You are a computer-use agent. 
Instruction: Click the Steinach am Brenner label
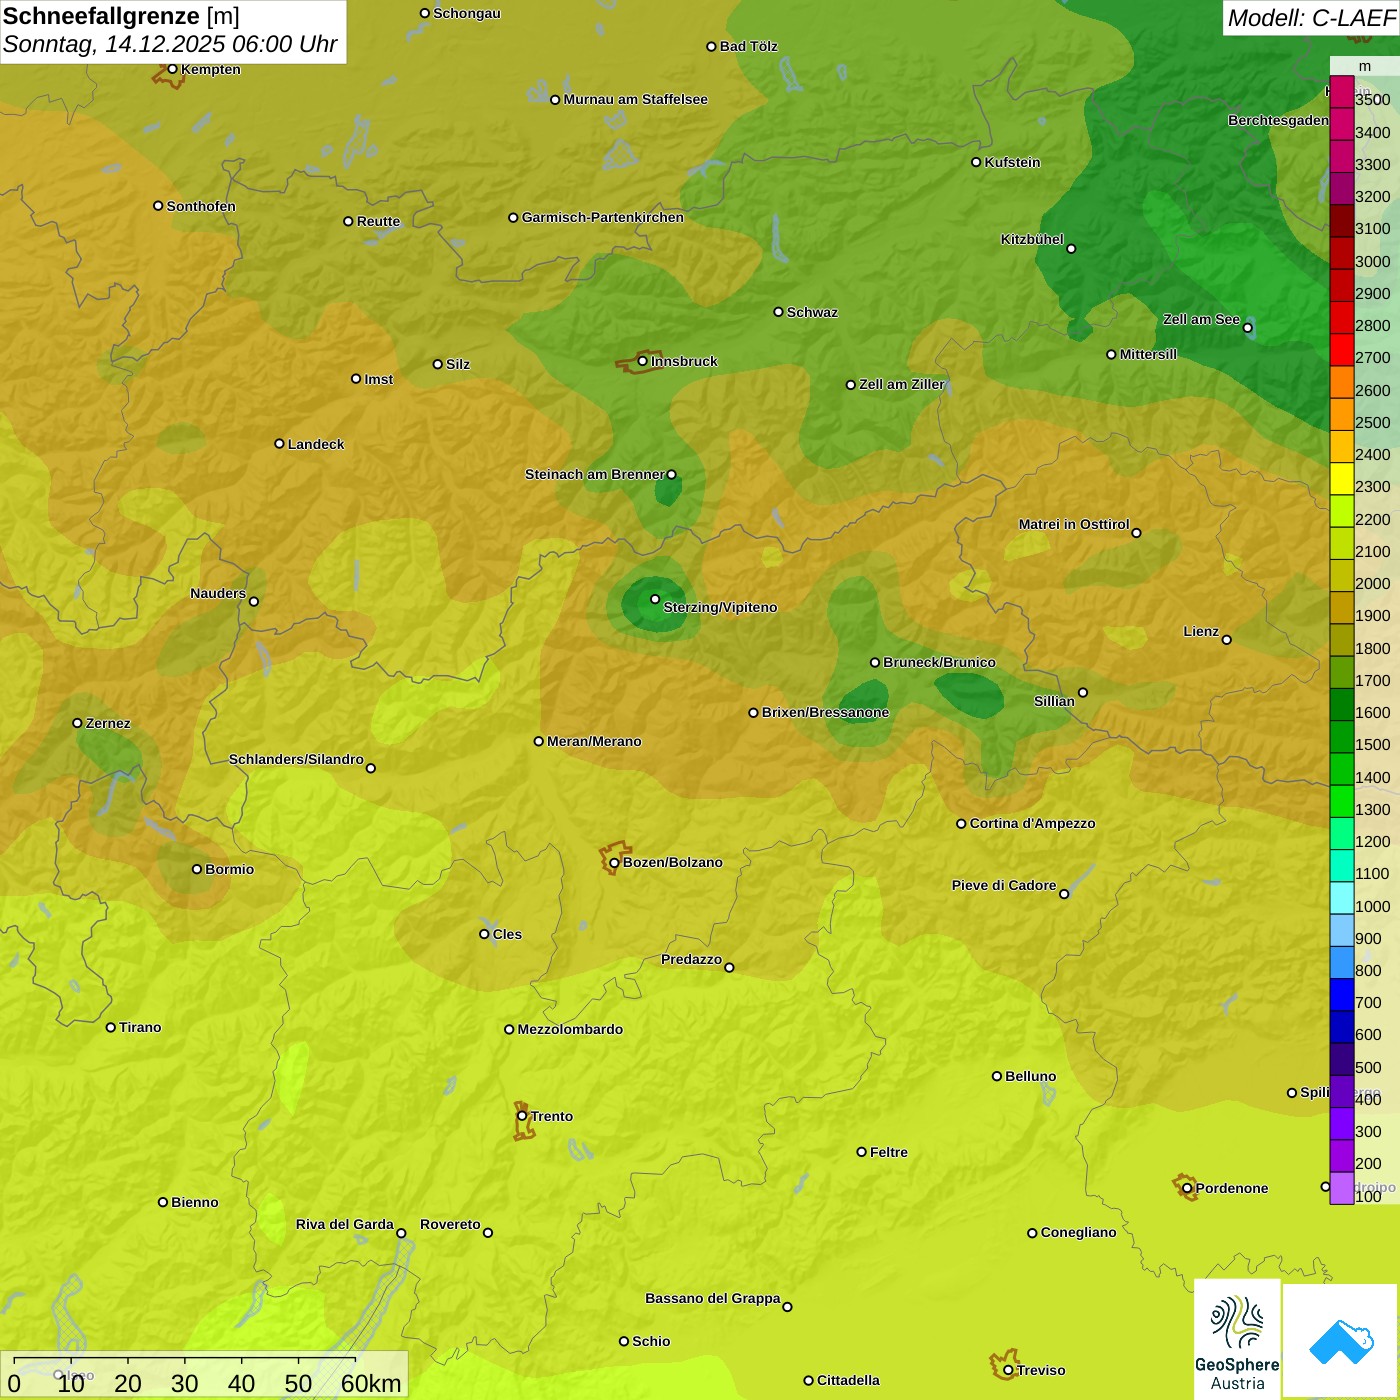595,474
